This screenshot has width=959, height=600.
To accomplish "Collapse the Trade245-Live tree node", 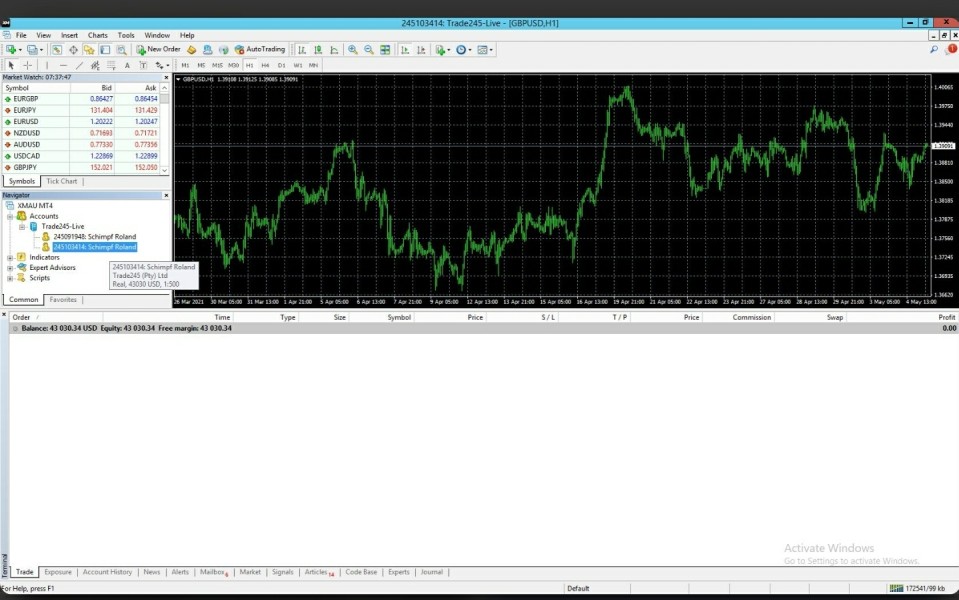I will (x=22, y=227).
